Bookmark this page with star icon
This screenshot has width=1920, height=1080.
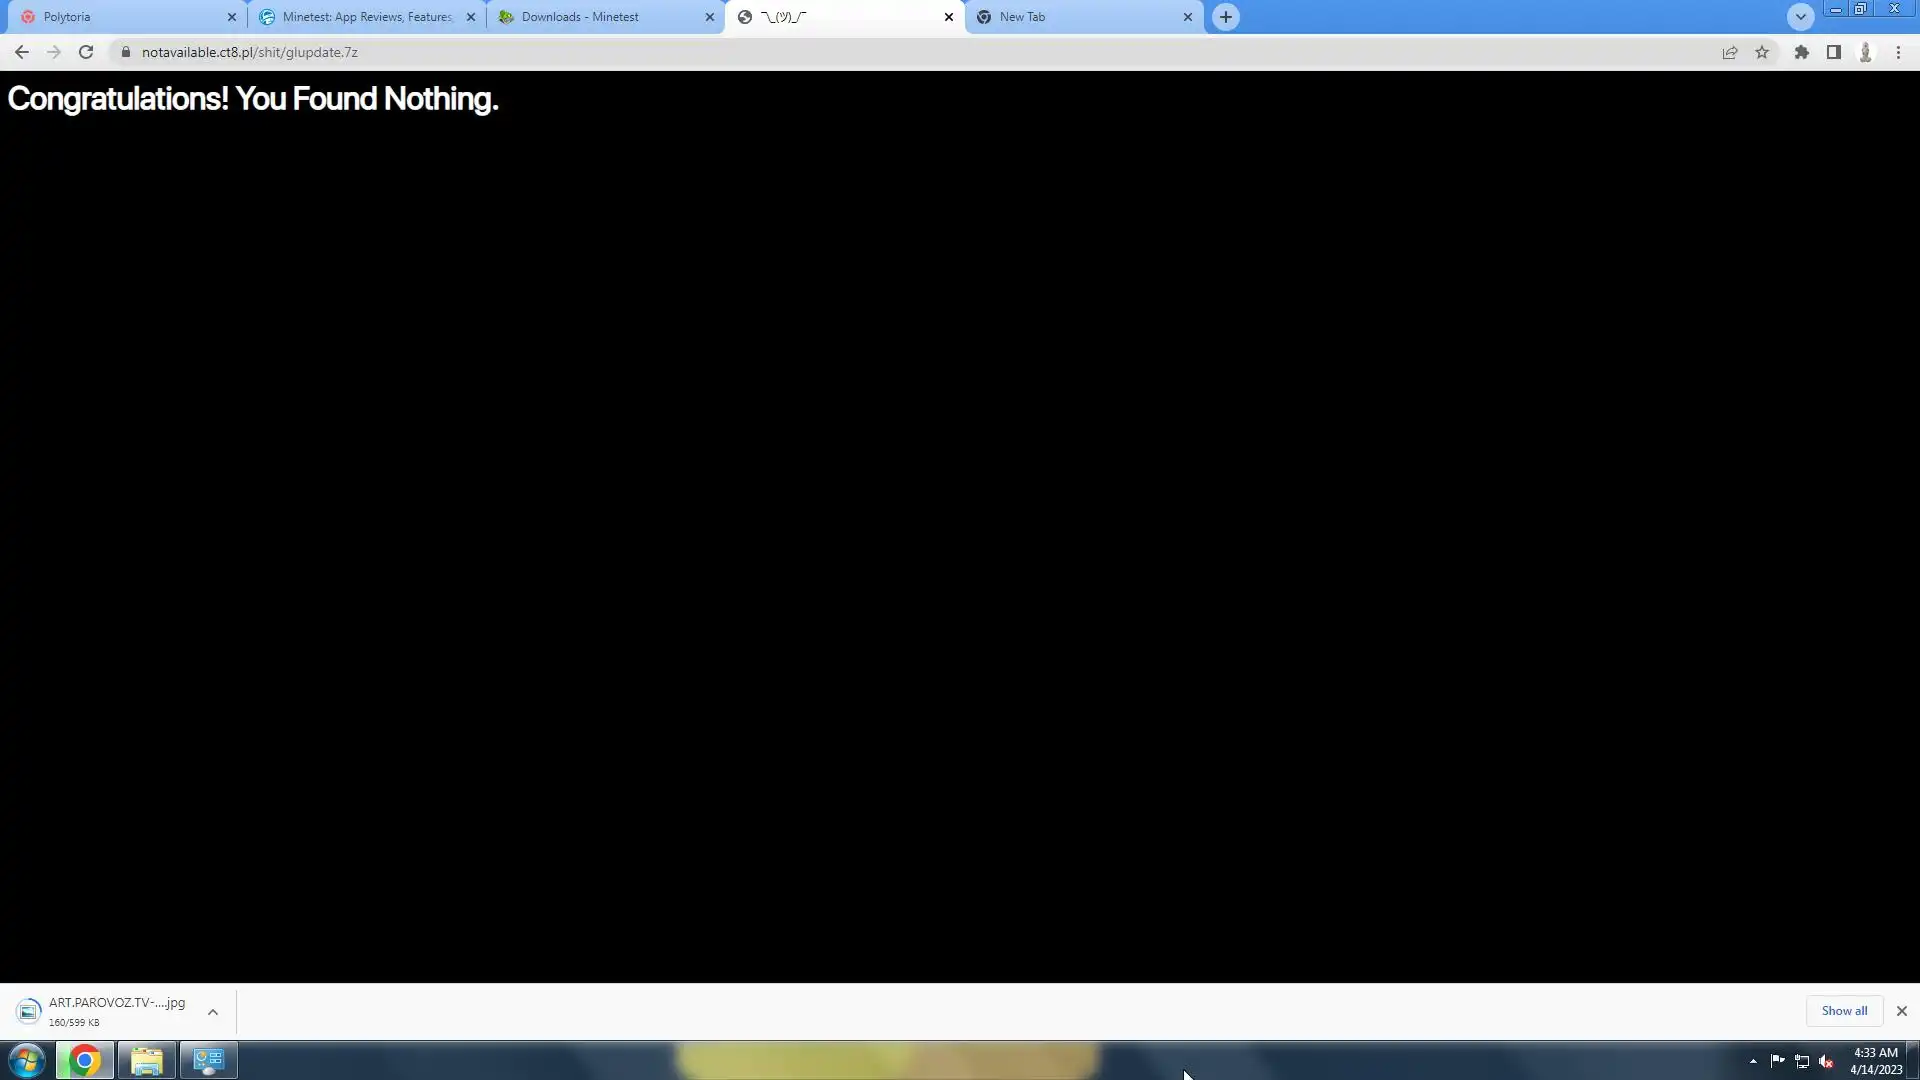pyautogui.click(x=1762, y=52)
